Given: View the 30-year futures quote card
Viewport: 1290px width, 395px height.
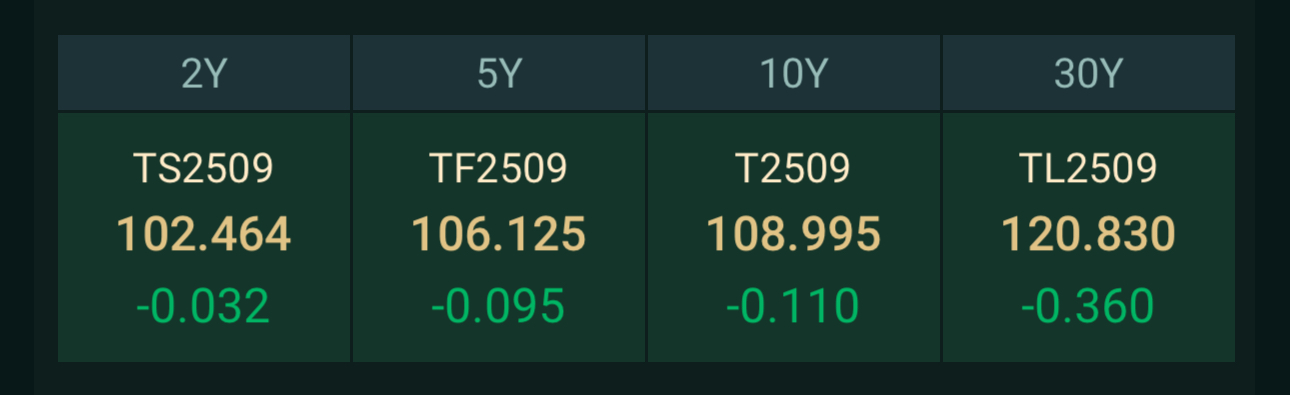Looking at the screenshot, I should click(x=1089, y=237).
